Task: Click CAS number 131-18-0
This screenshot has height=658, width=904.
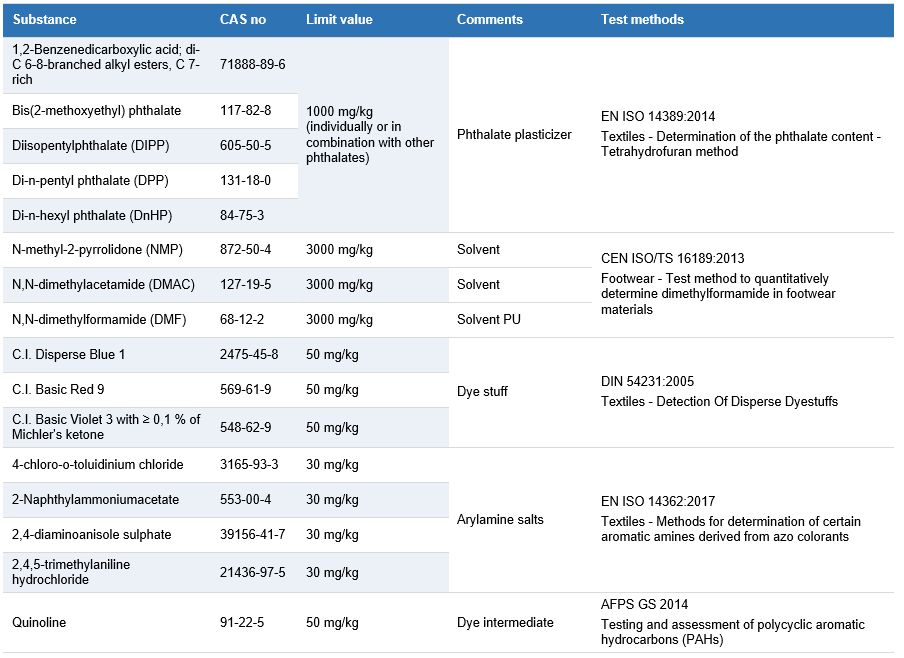Action: point(245,181)
